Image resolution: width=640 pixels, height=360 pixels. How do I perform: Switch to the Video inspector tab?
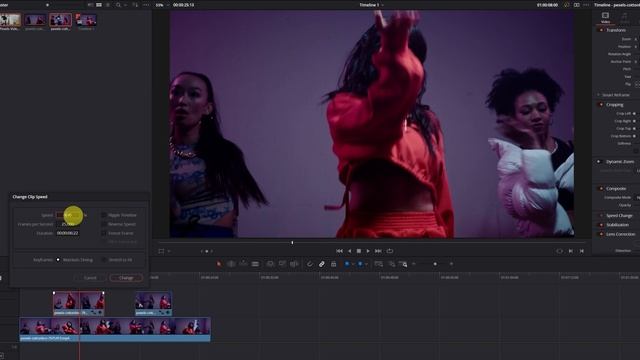[605, 18]
